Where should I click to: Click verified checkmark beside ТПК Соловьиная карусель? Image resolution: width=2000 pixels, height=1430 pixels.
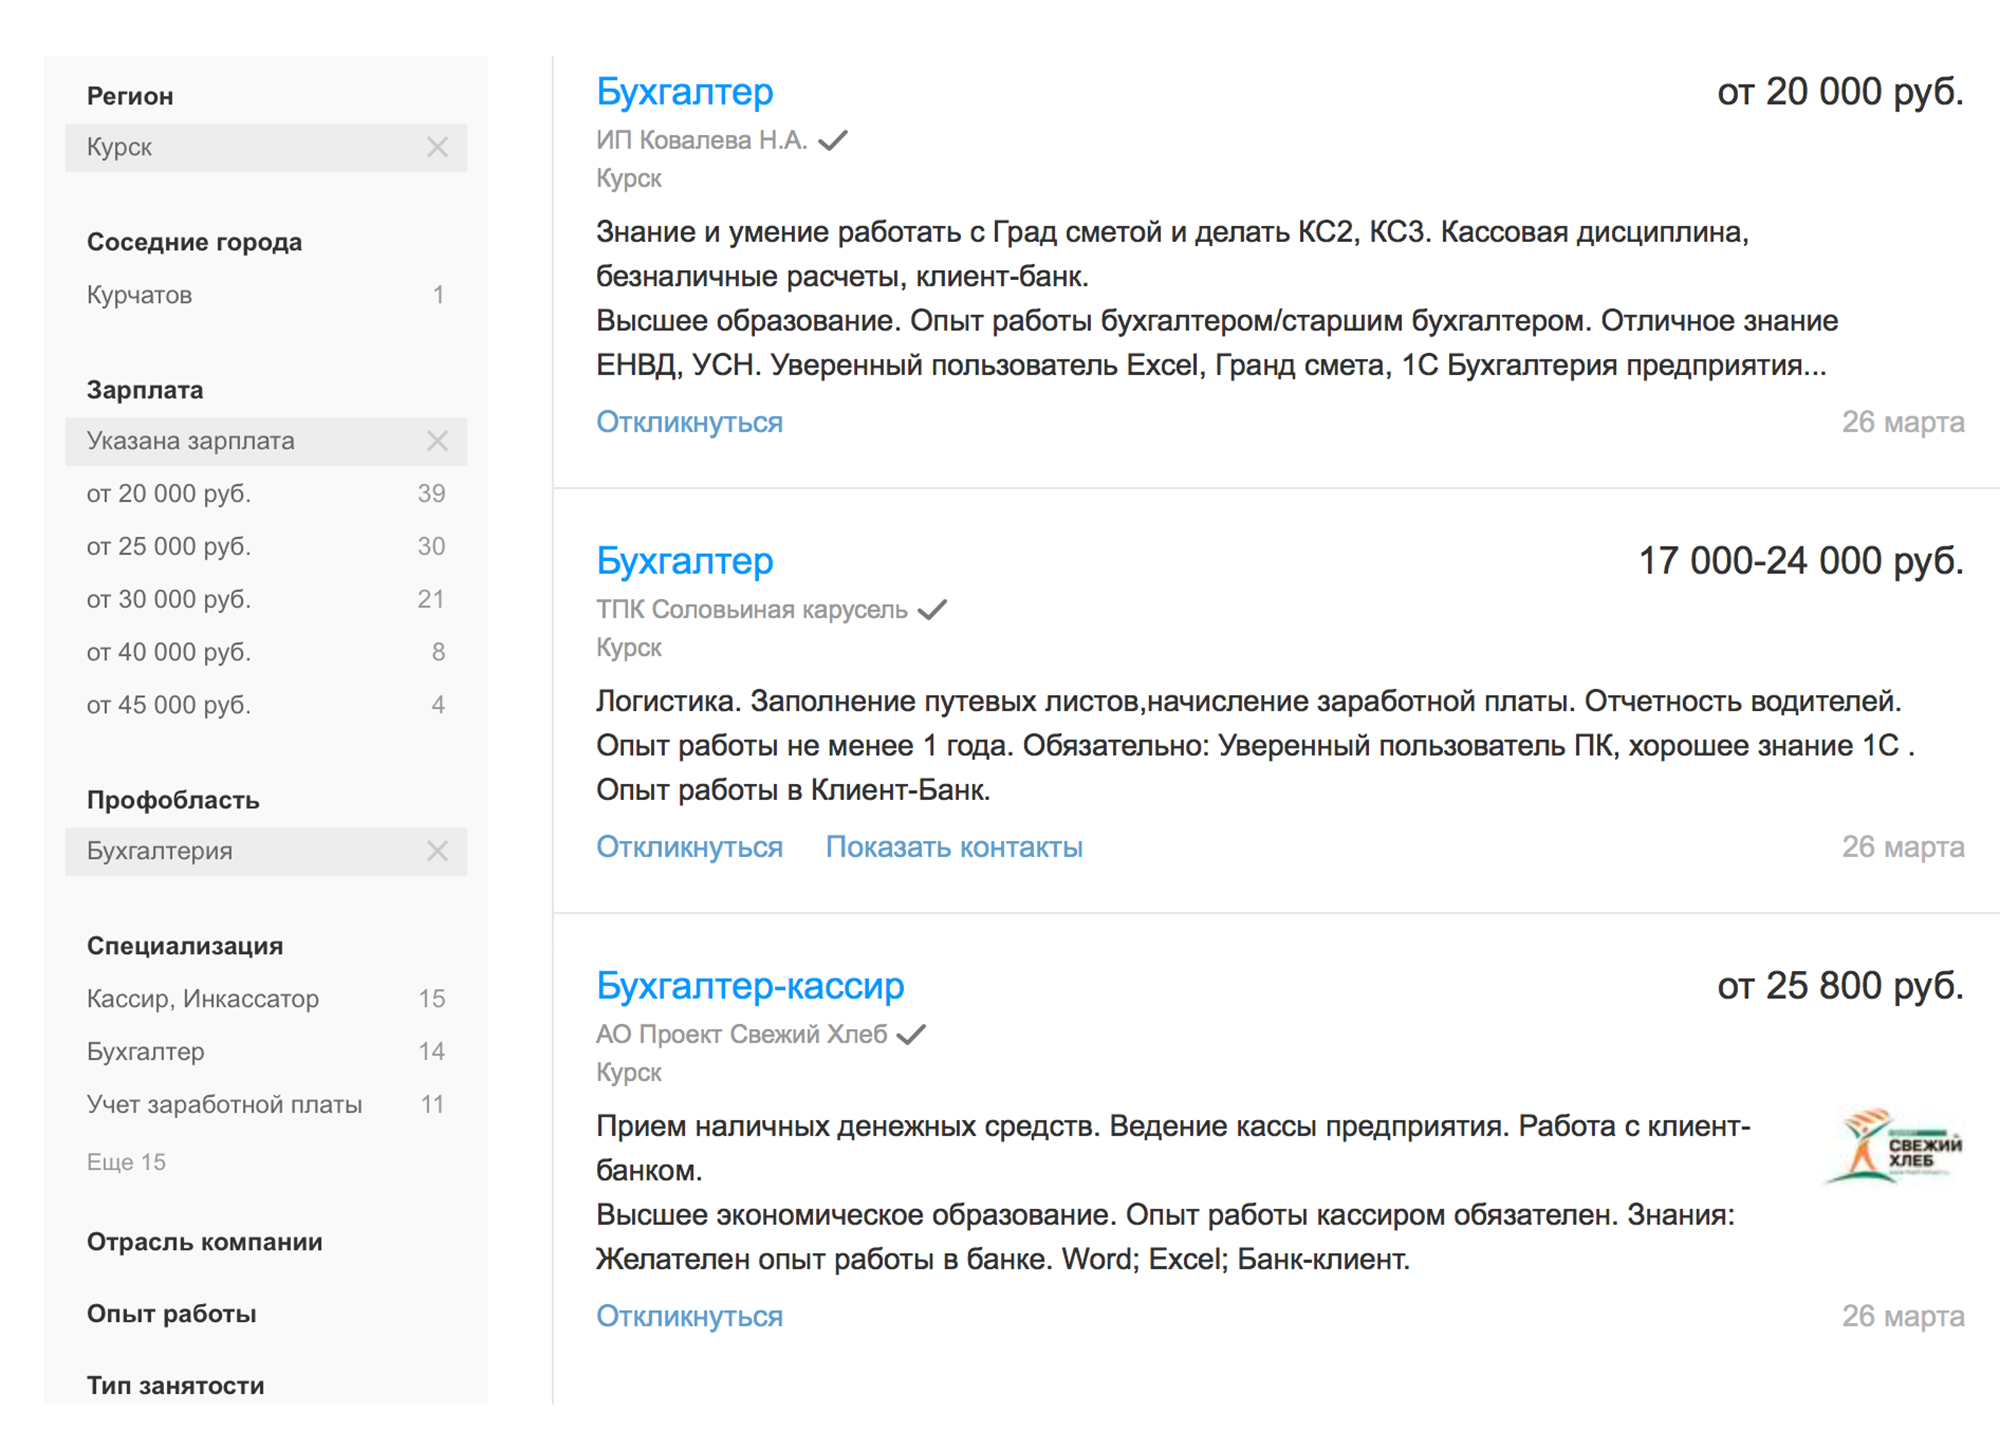click(x=932, y=609)
